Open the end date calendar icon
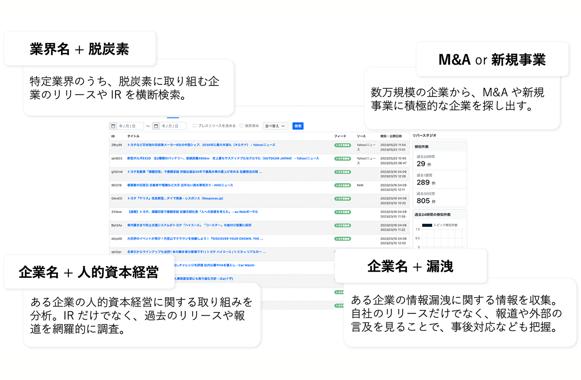The width and height of the screenshot is (581, 380). point(156,126)
